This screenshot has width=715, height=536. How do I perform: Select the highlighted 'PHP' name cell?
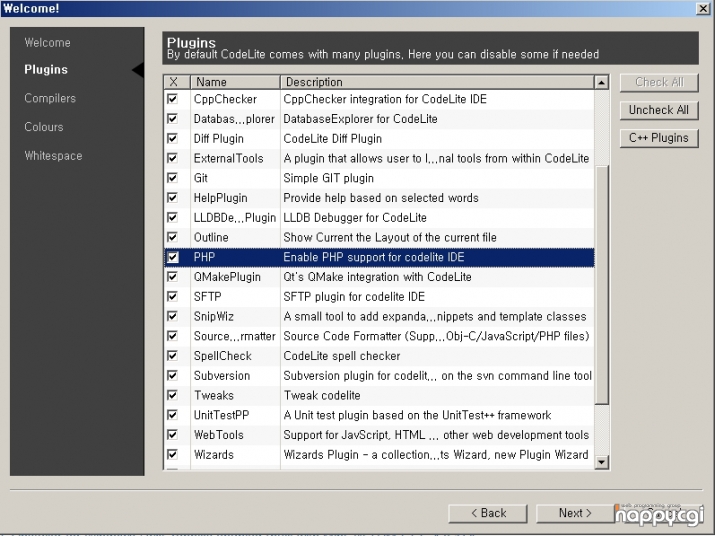pyautogui.click(x=204, y=257)
